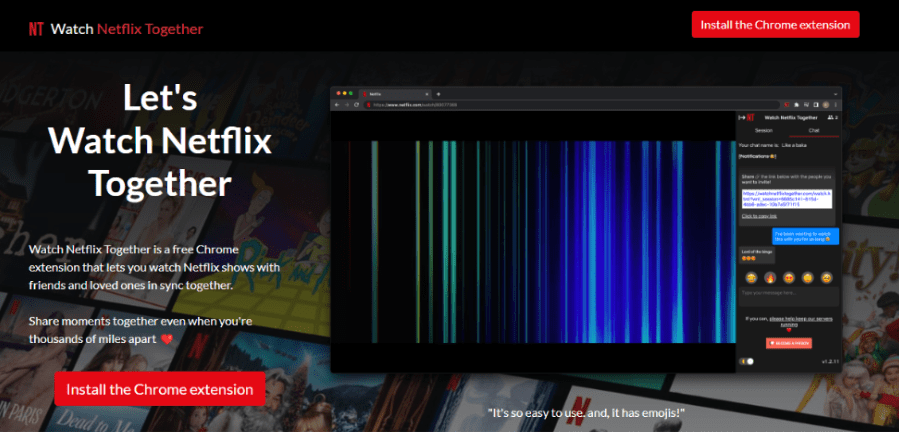Click the NT logo inside the sidebar panel
Image resolution: width=899 pixels, height=432 pixels.
click(751, 118)
